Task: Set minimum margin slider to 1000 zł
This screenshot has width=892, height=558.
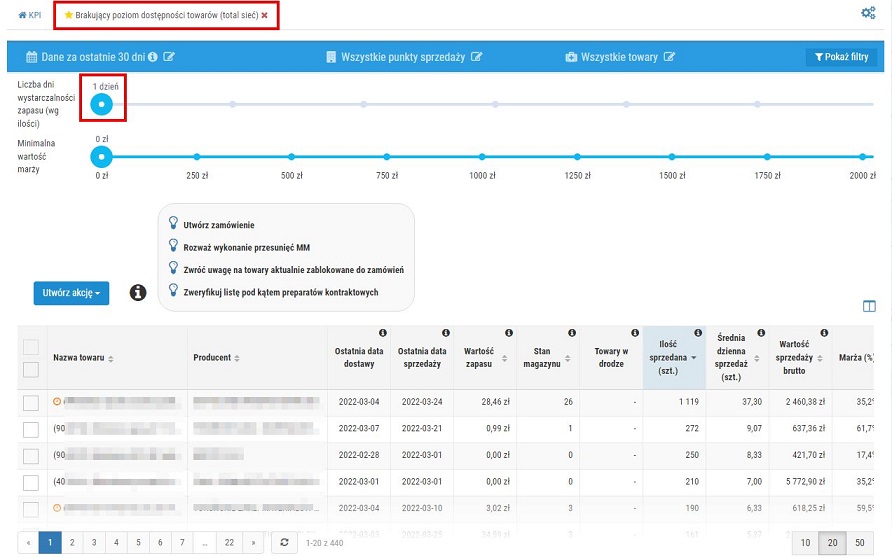Action: coord(482,156)
